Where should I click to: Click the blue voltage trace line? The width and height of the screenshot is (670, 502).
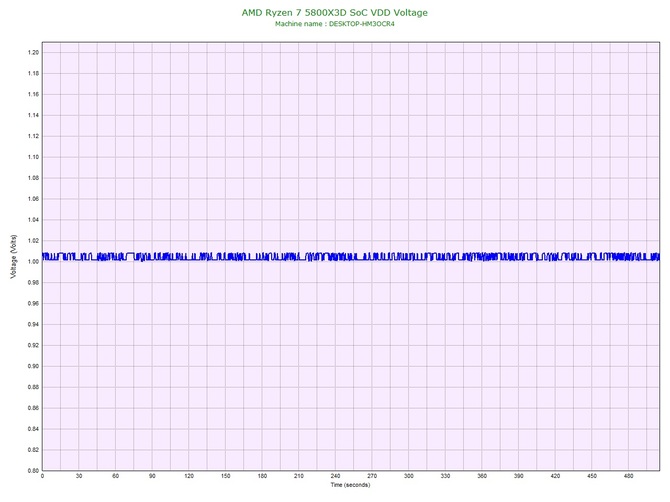point(350,257)
